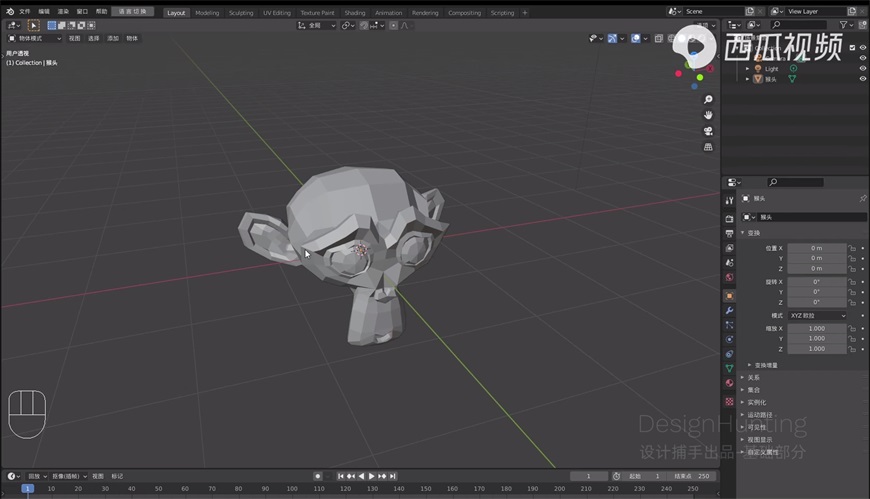The image size is (870, 499).
Task: Switch to the Modeling workspace tab
Action: 207,13
